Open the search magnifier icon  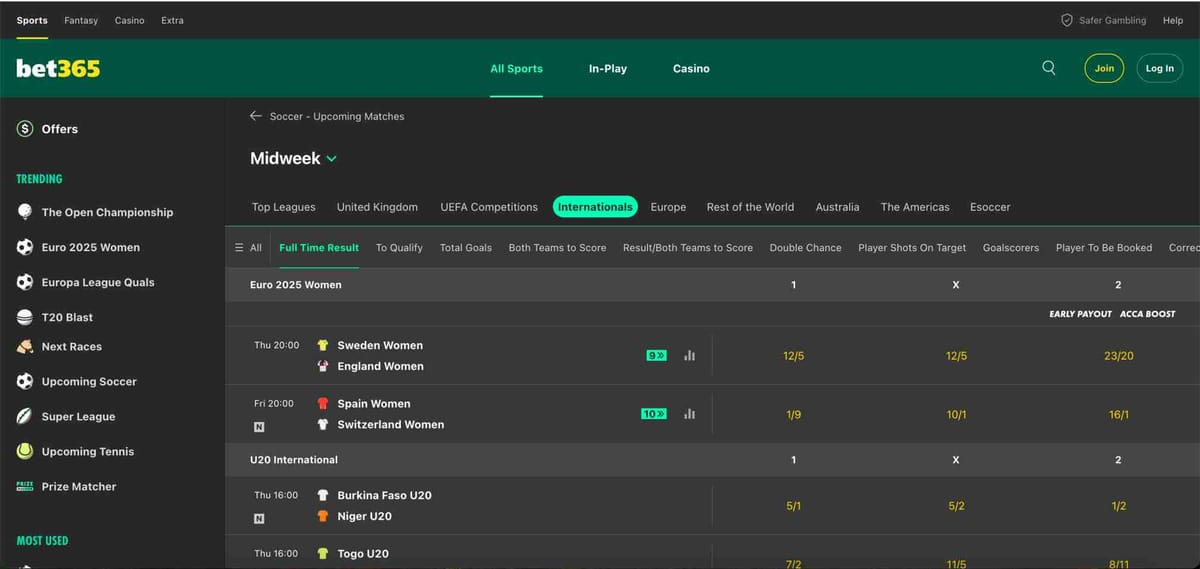coord(1048,68)
